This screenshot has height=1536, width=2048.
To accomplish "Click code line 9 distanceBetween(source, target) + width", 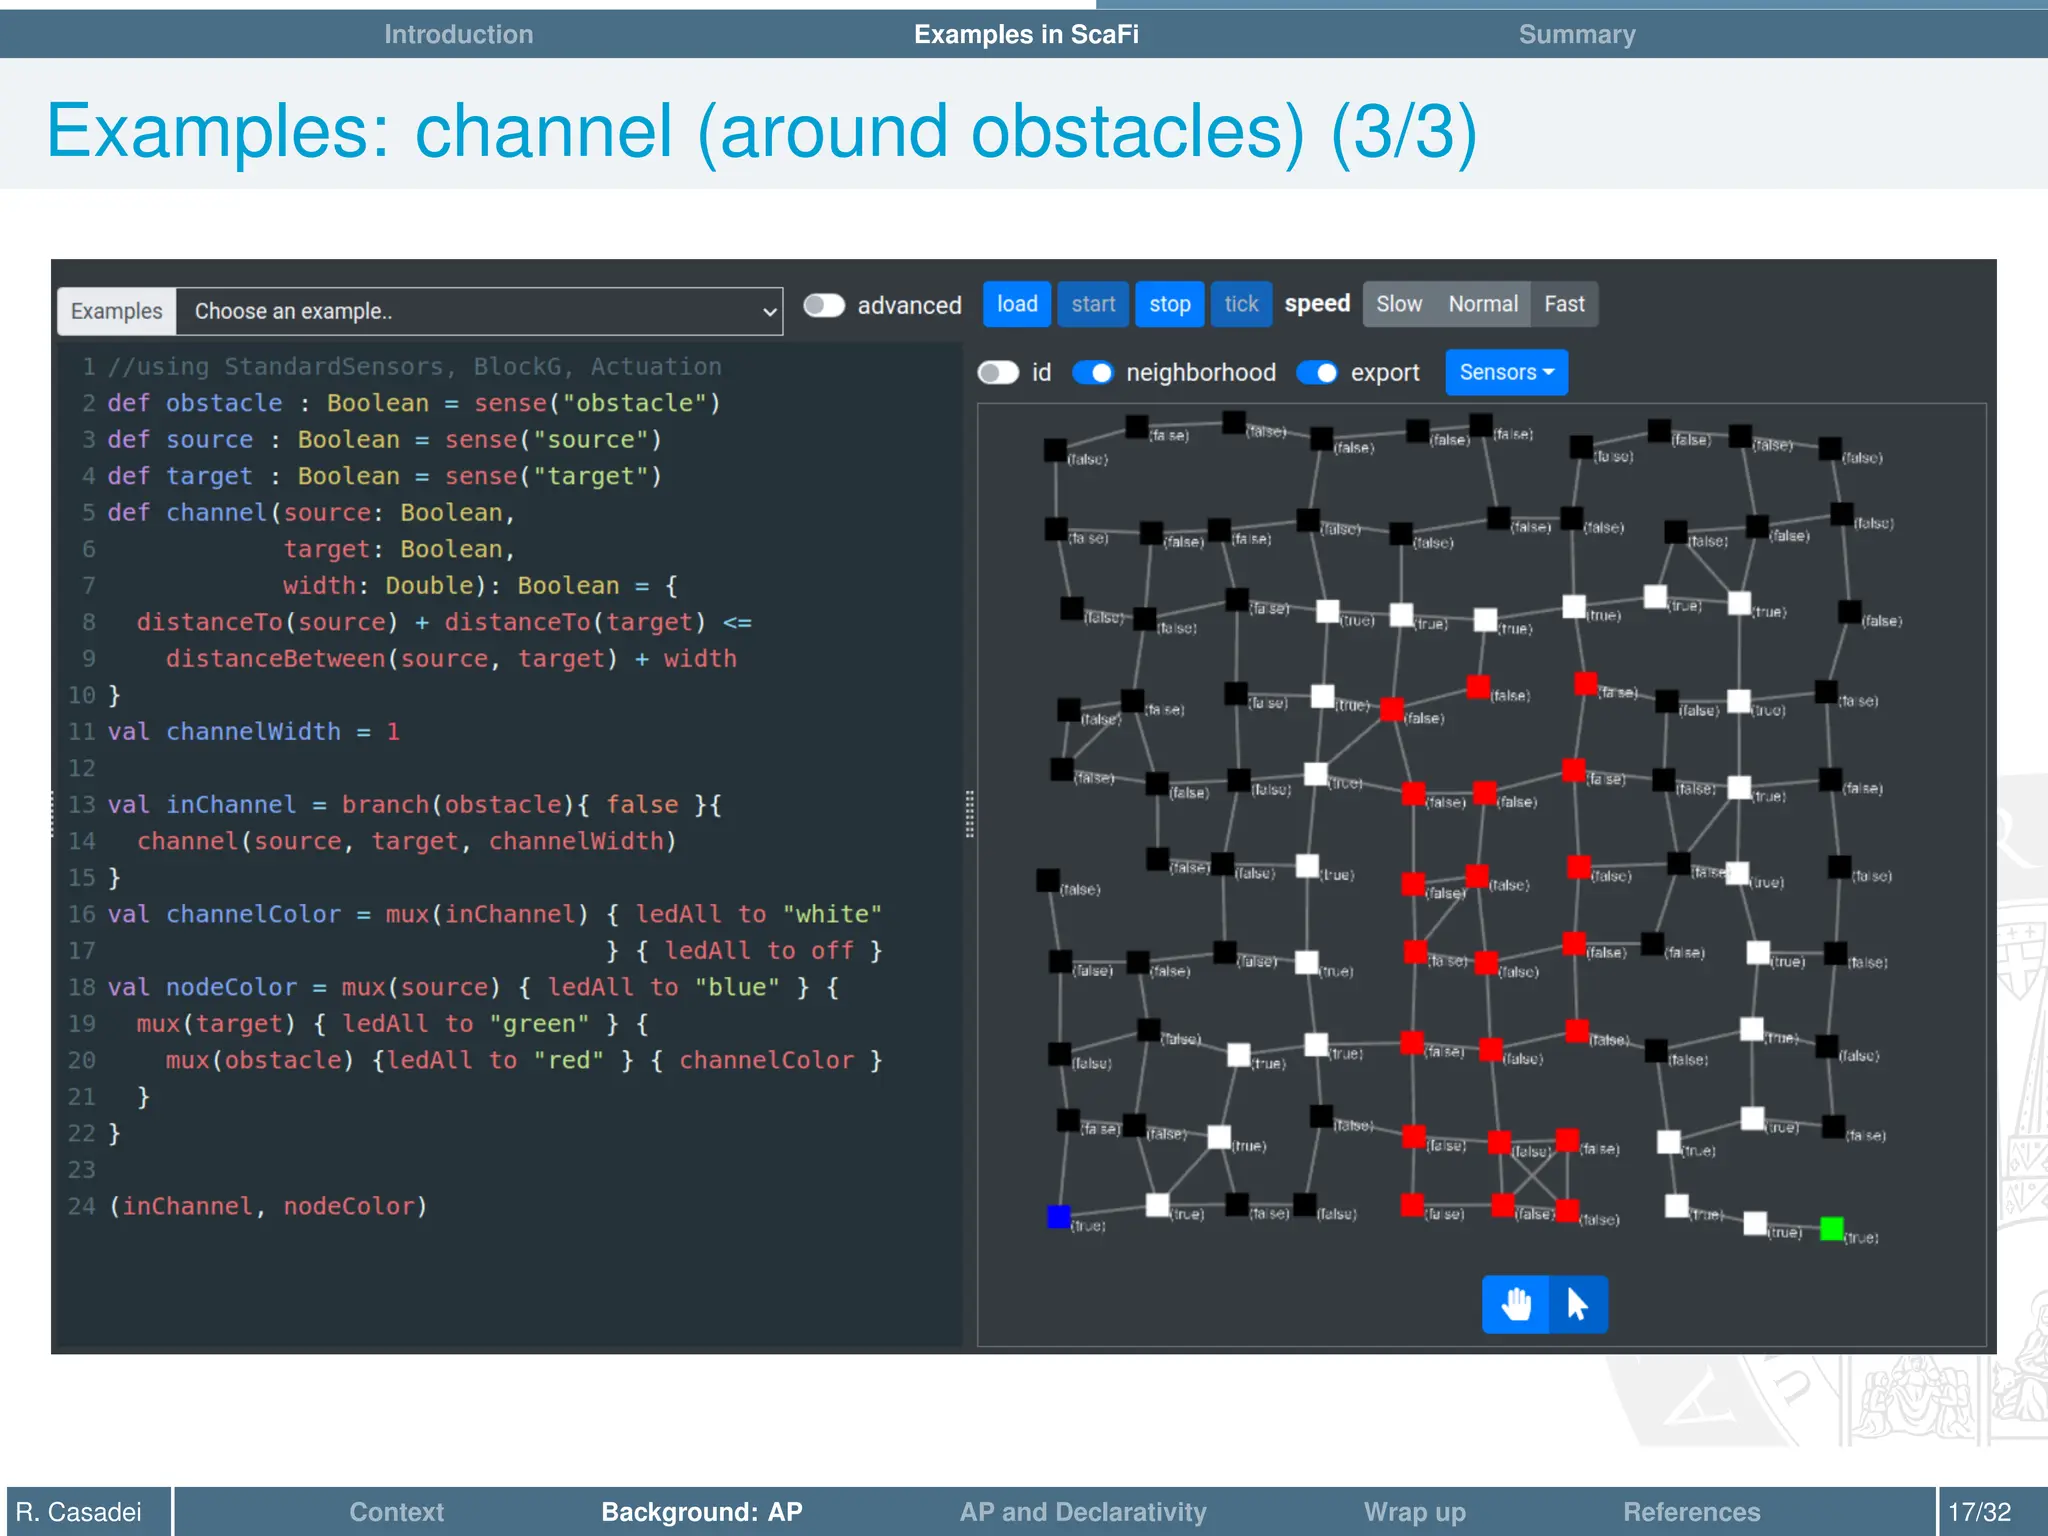I will pos(451,659).
